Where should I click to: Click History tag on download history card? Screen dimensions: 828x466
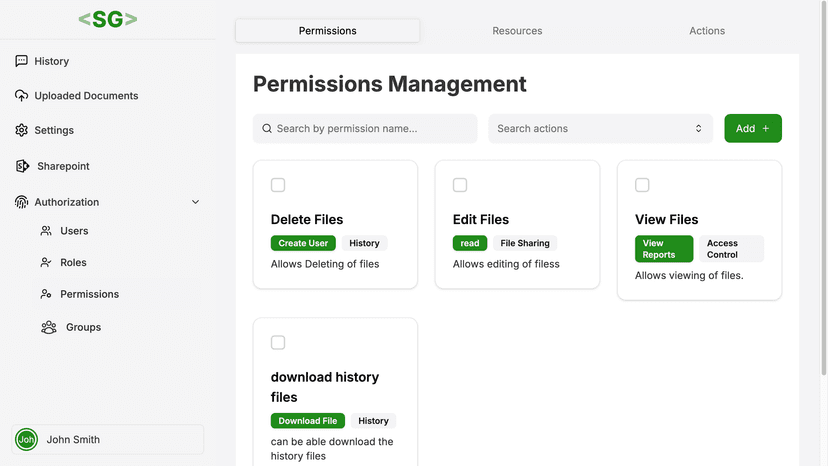pos(373,421)
